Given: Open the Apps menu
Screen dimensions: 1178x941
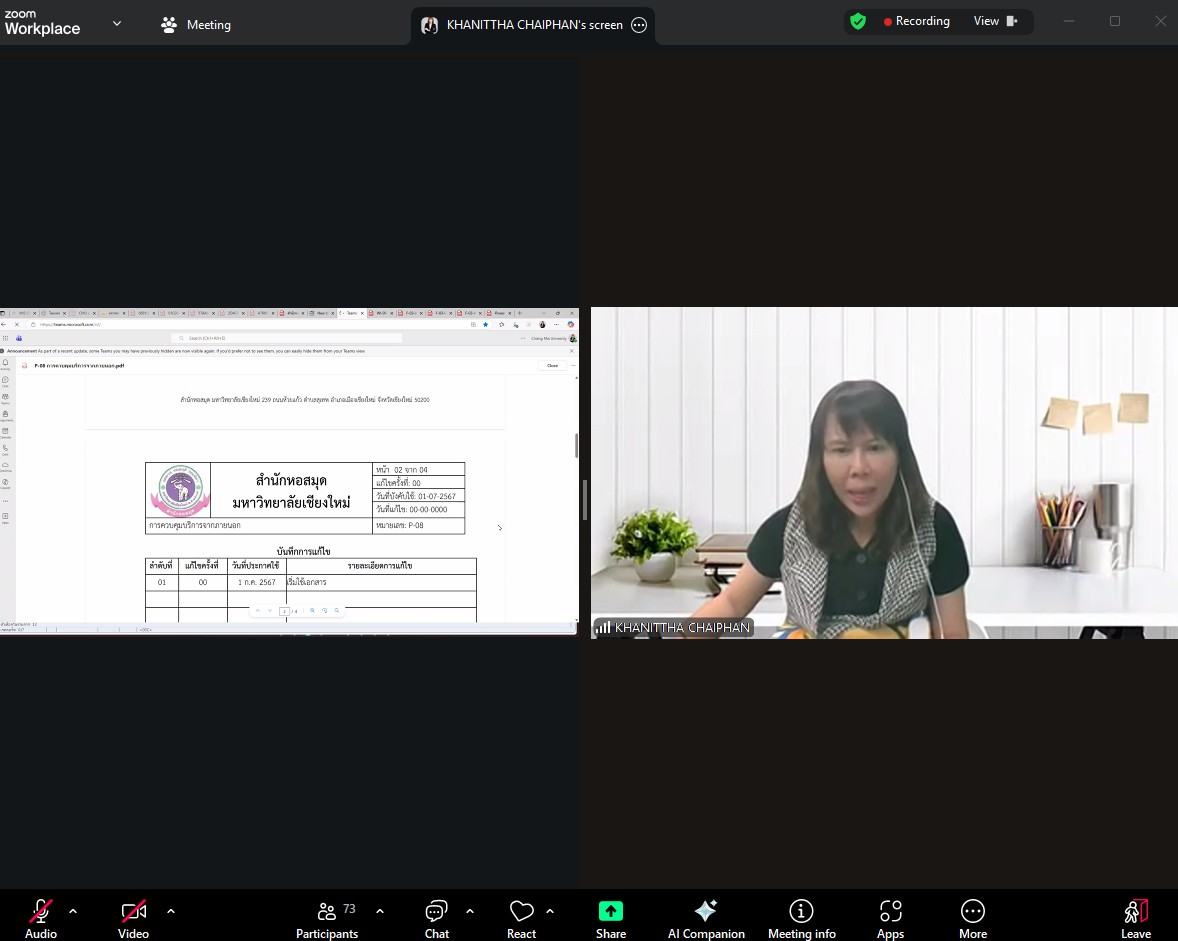Looking at the screenshot, I should (x=890, y=918).
